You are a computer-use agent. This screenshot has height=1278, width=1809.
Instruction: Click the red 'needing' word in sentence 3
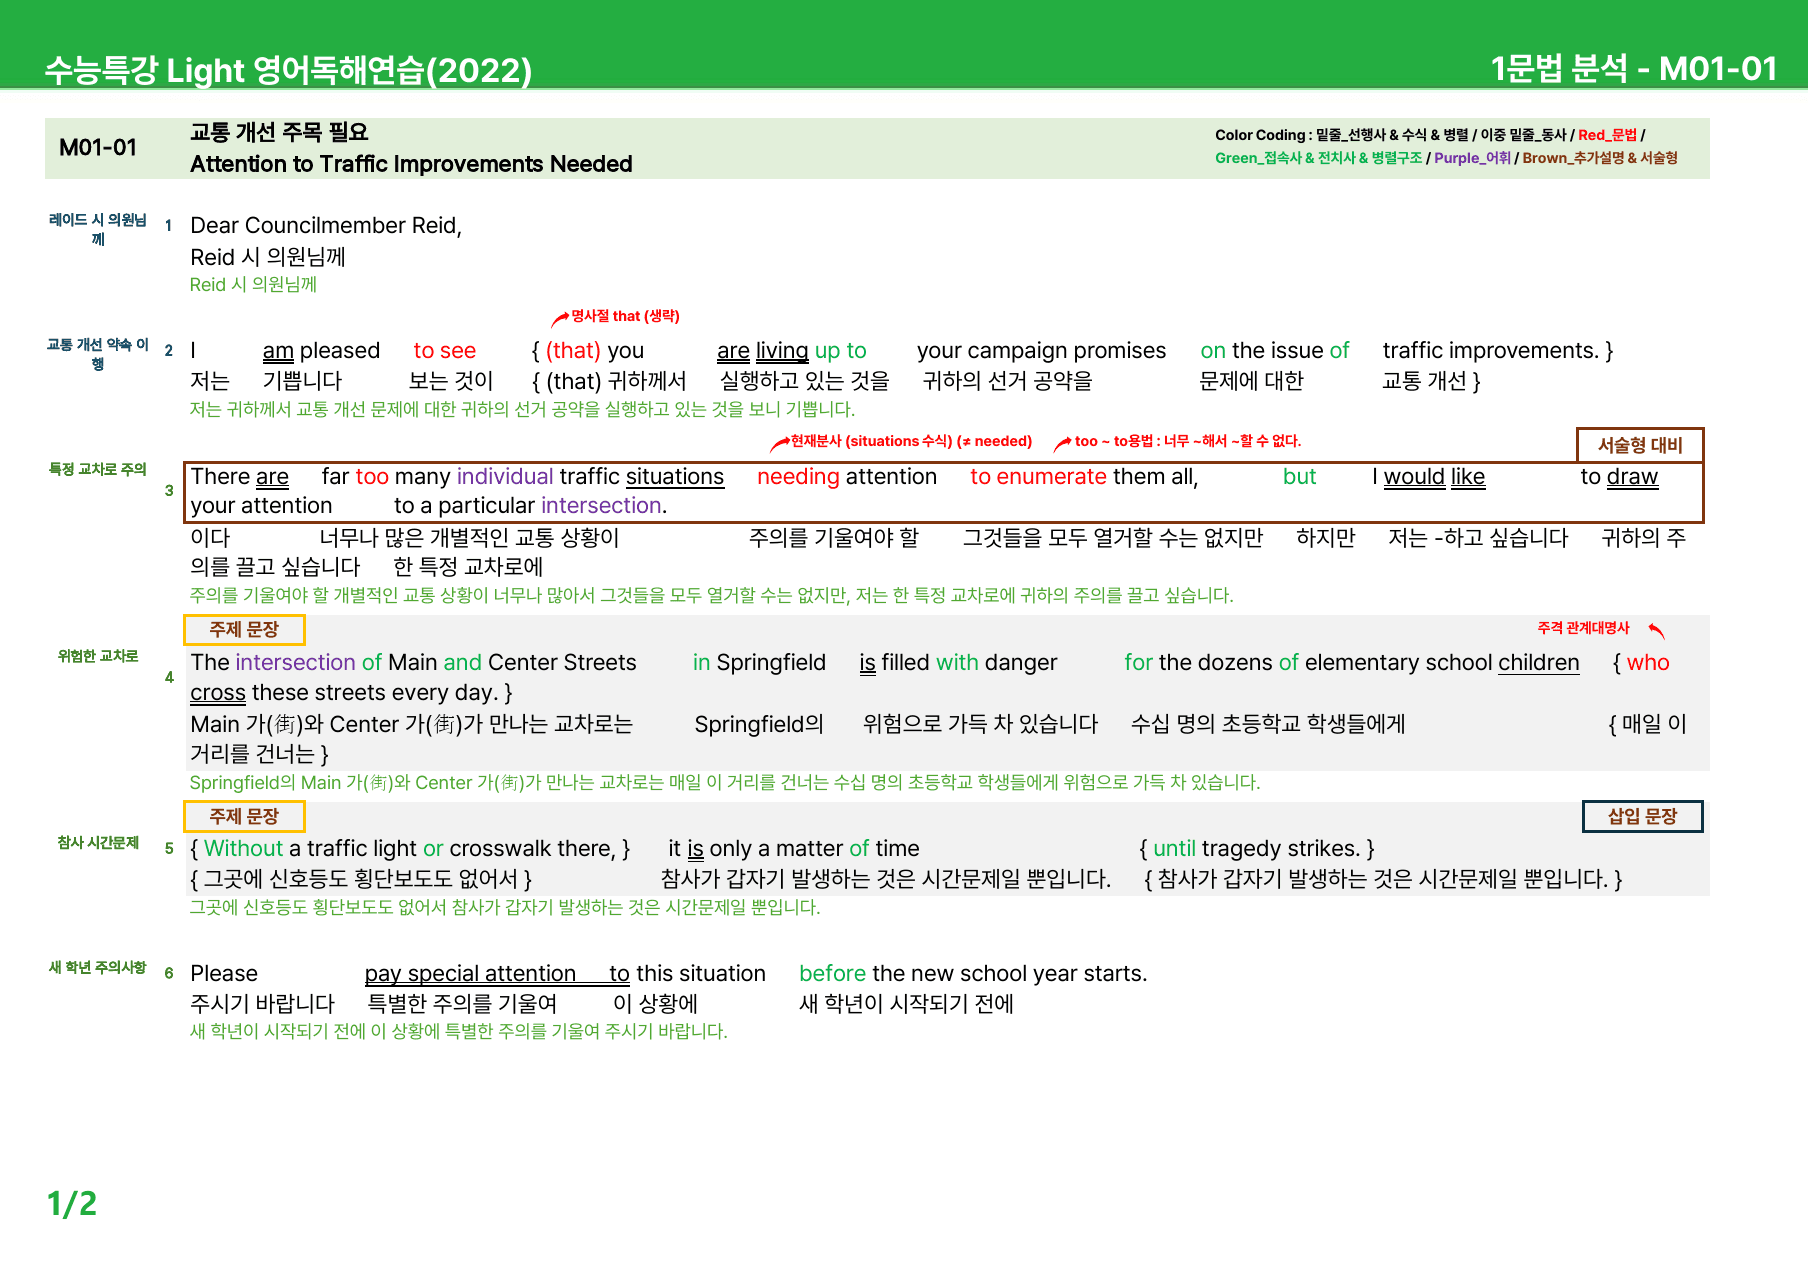pos(798,477)
